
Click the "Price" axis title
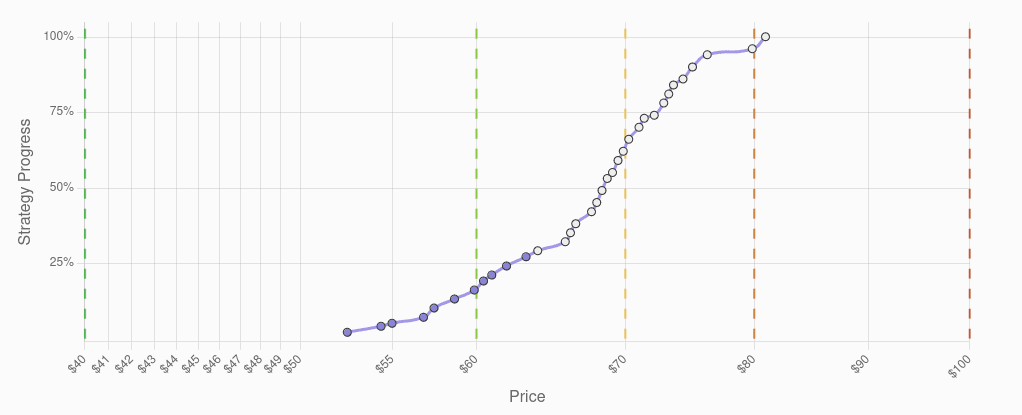(x=527, y=397)
